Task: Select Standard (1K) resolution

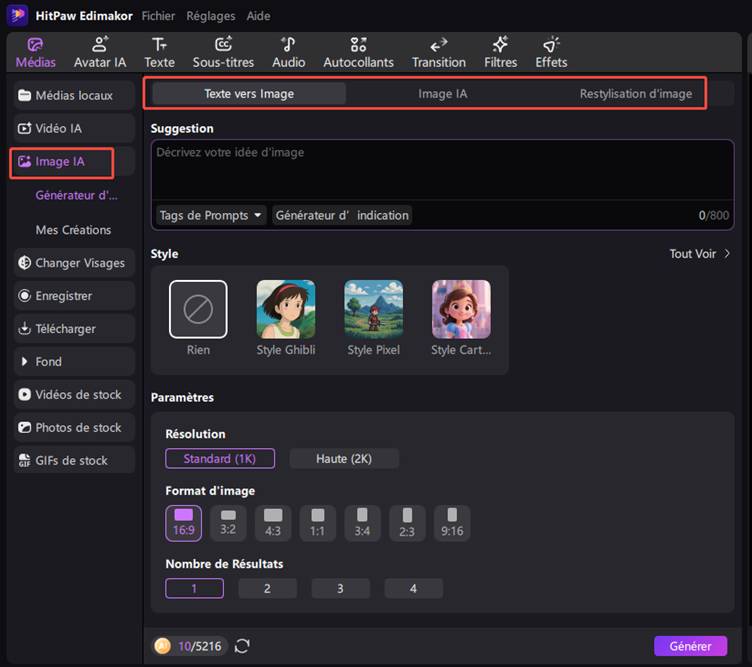Action: coord(220,458)
